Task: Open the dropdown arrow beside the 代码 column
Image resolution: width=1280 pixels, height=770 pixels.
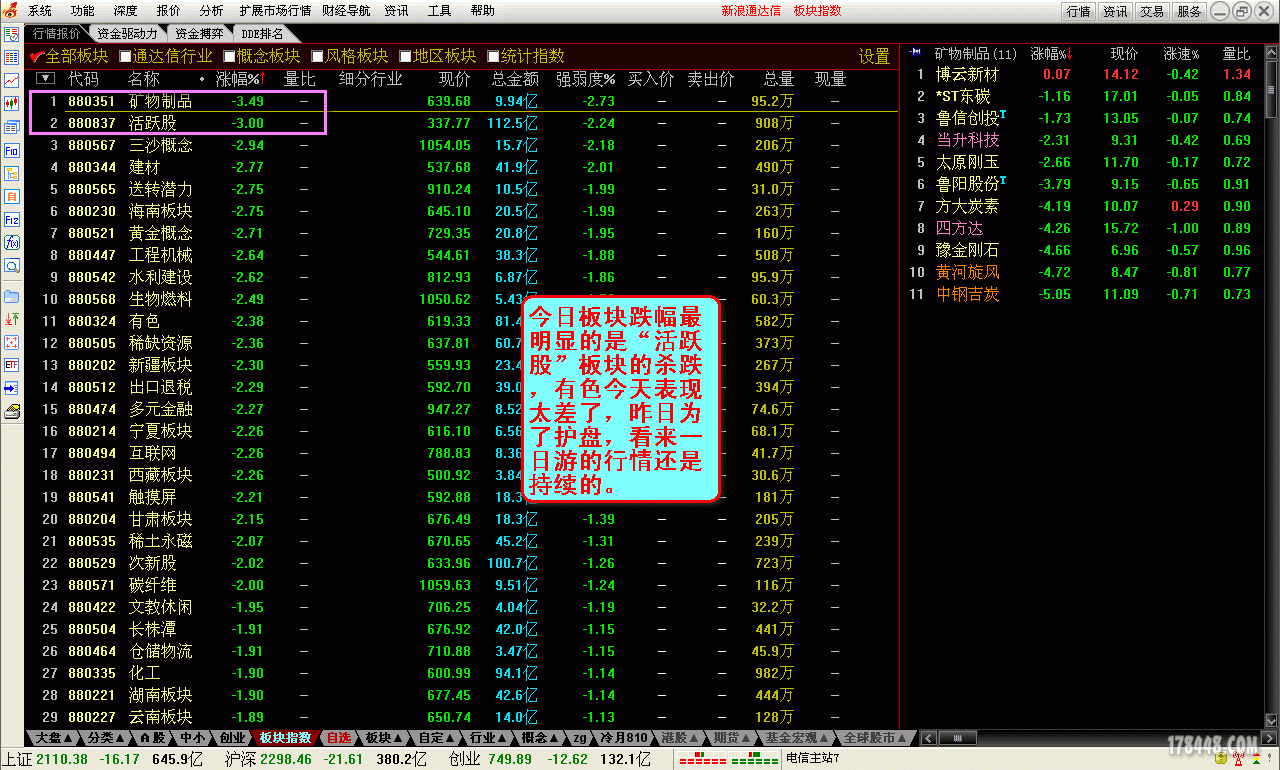Action: [46, 78]
